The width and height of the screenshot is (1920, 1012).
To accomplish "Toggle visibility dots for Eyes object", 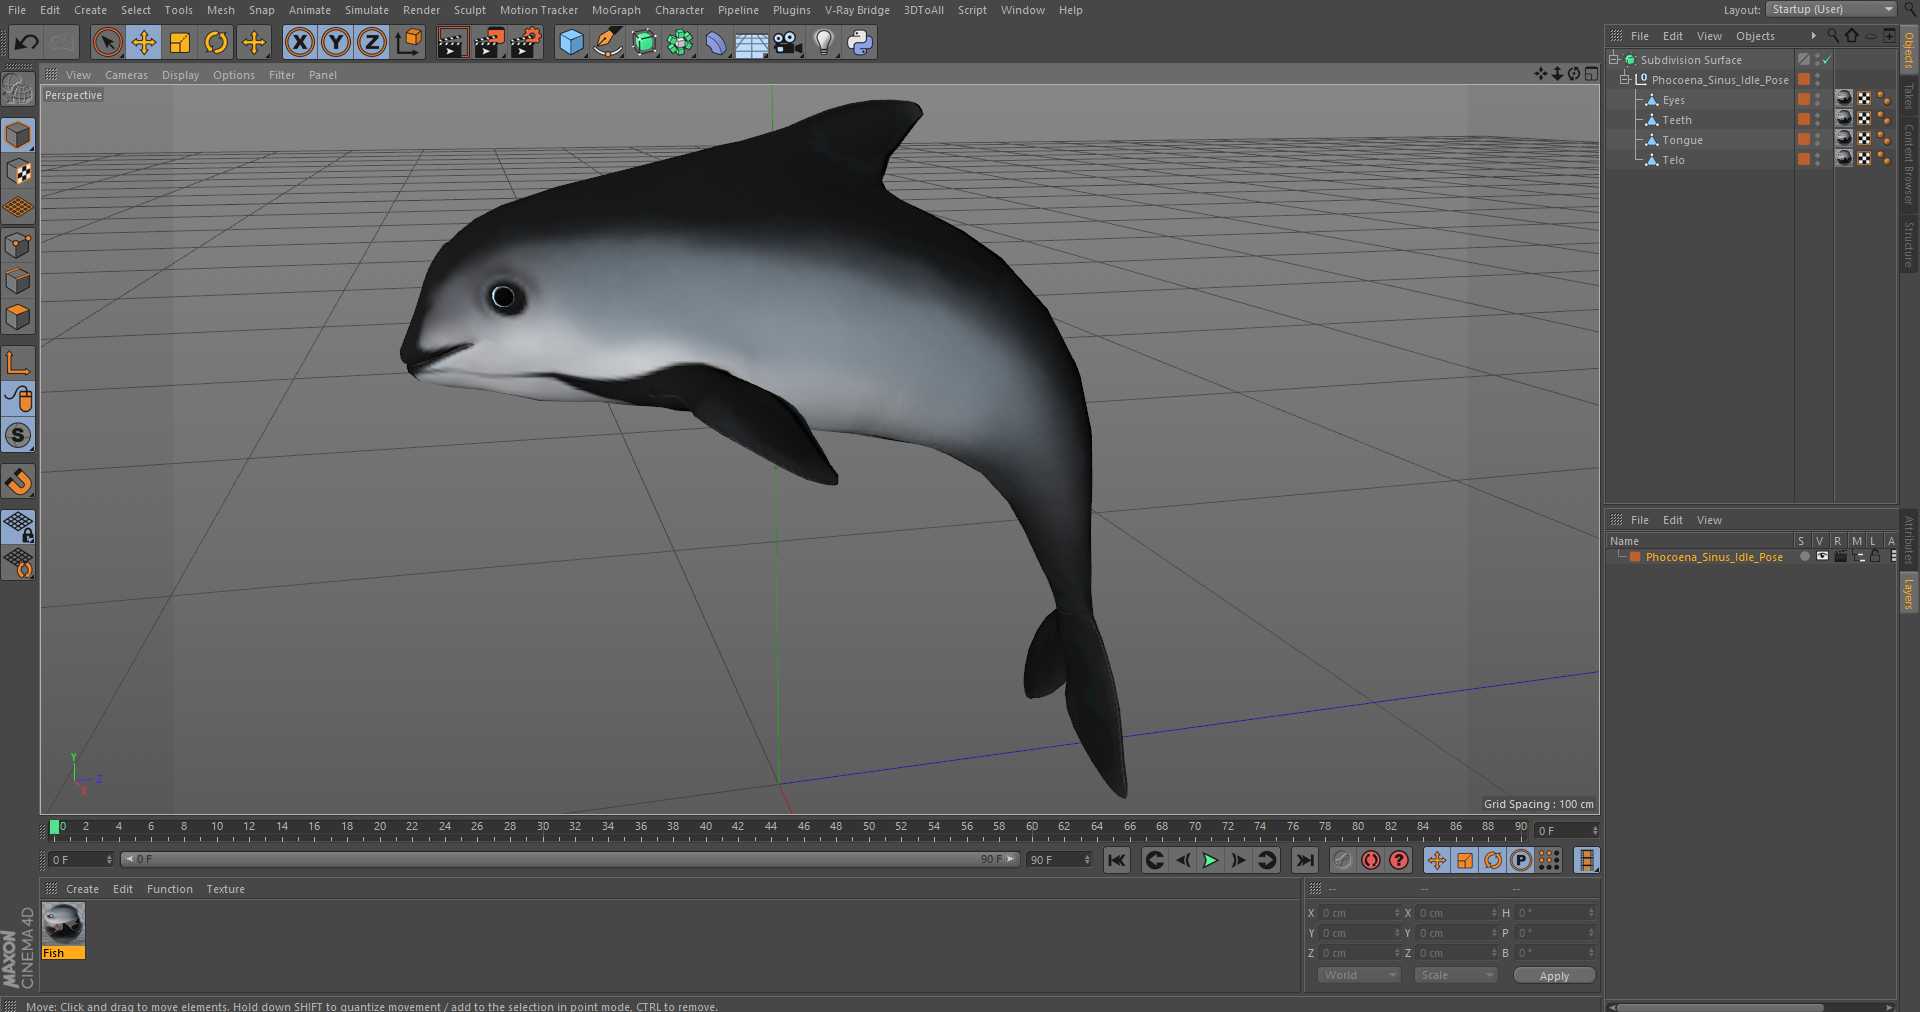I will coord(1817,100).
